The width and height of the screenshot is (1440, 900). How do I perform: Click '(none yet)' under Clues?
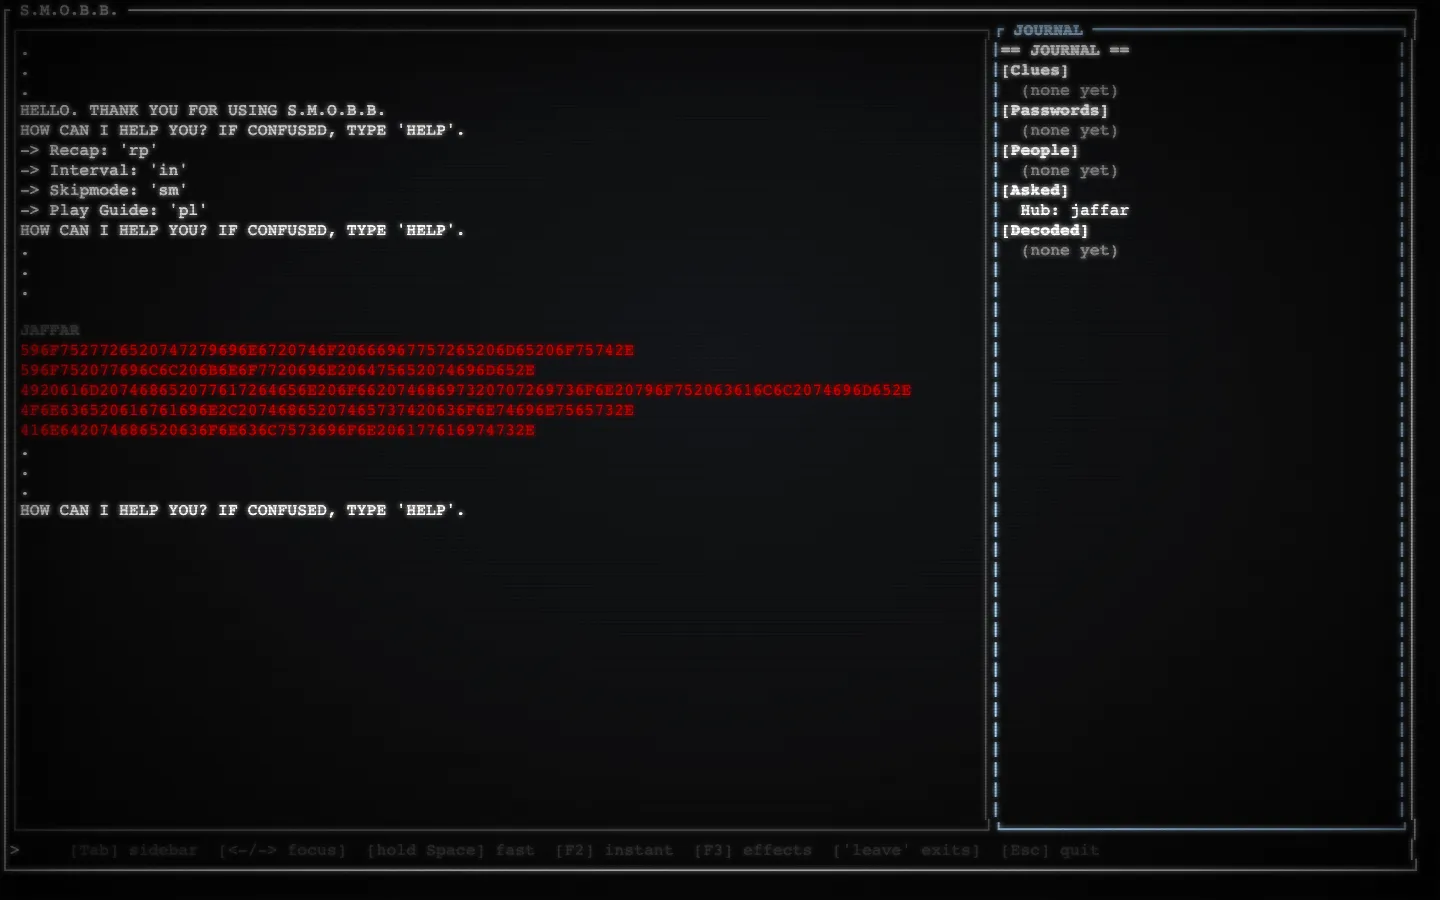coord(1069,90)
